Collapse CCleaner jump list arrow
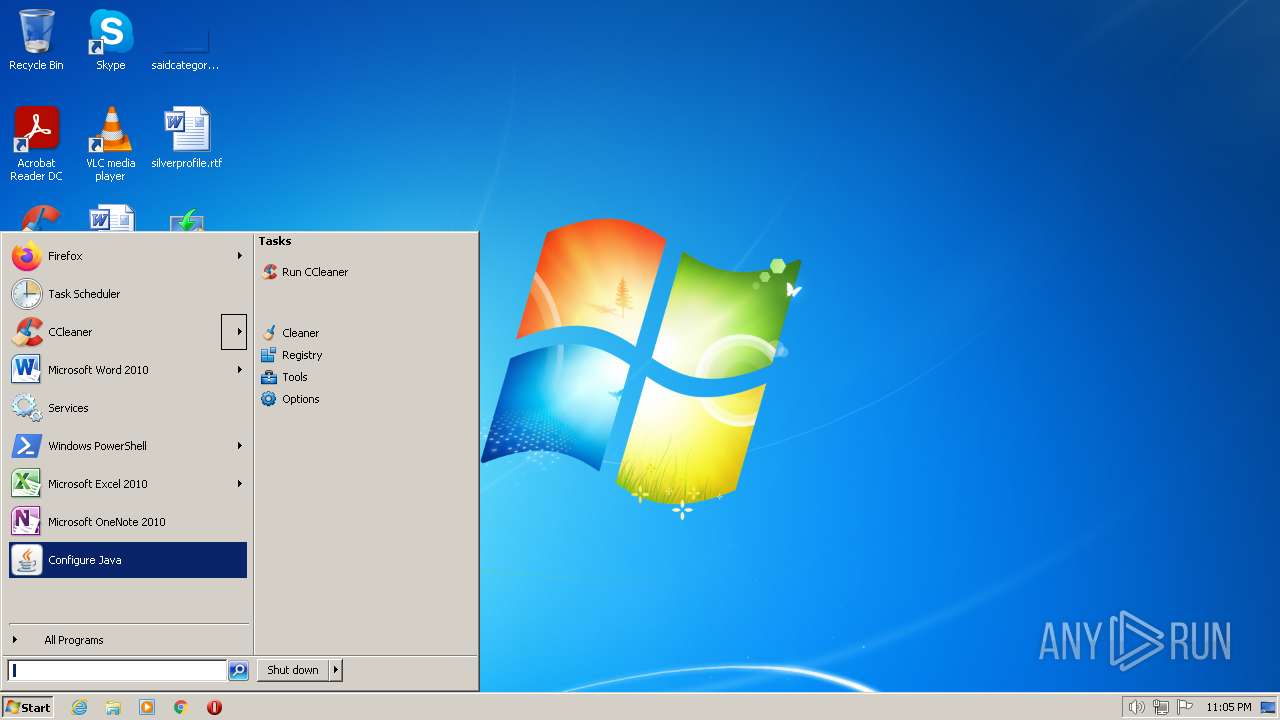This screenshot has height=720, width=1280. 234,332
